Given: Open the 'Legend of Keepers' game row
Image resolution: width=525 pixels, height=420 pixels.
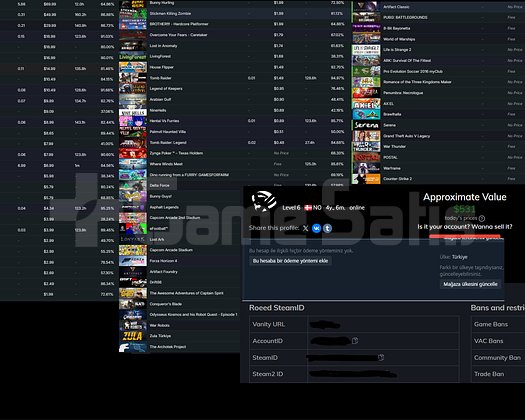Looking at the screenshot, I should 166,89.
